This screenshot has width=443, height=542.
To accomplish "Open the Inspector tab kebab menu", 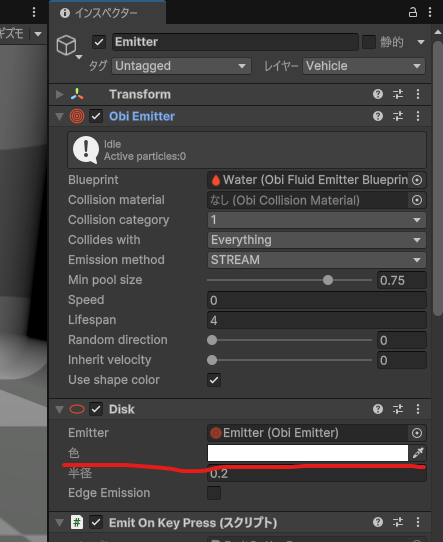I will 430,12.
